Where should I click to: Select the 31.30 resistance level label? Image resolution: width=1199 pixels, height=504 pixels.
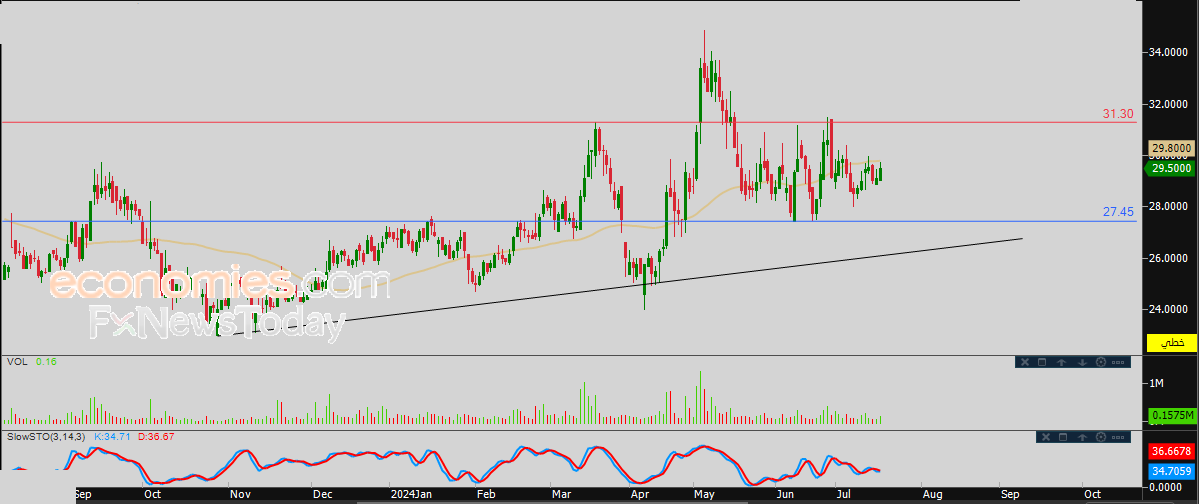click(1118, 113)
